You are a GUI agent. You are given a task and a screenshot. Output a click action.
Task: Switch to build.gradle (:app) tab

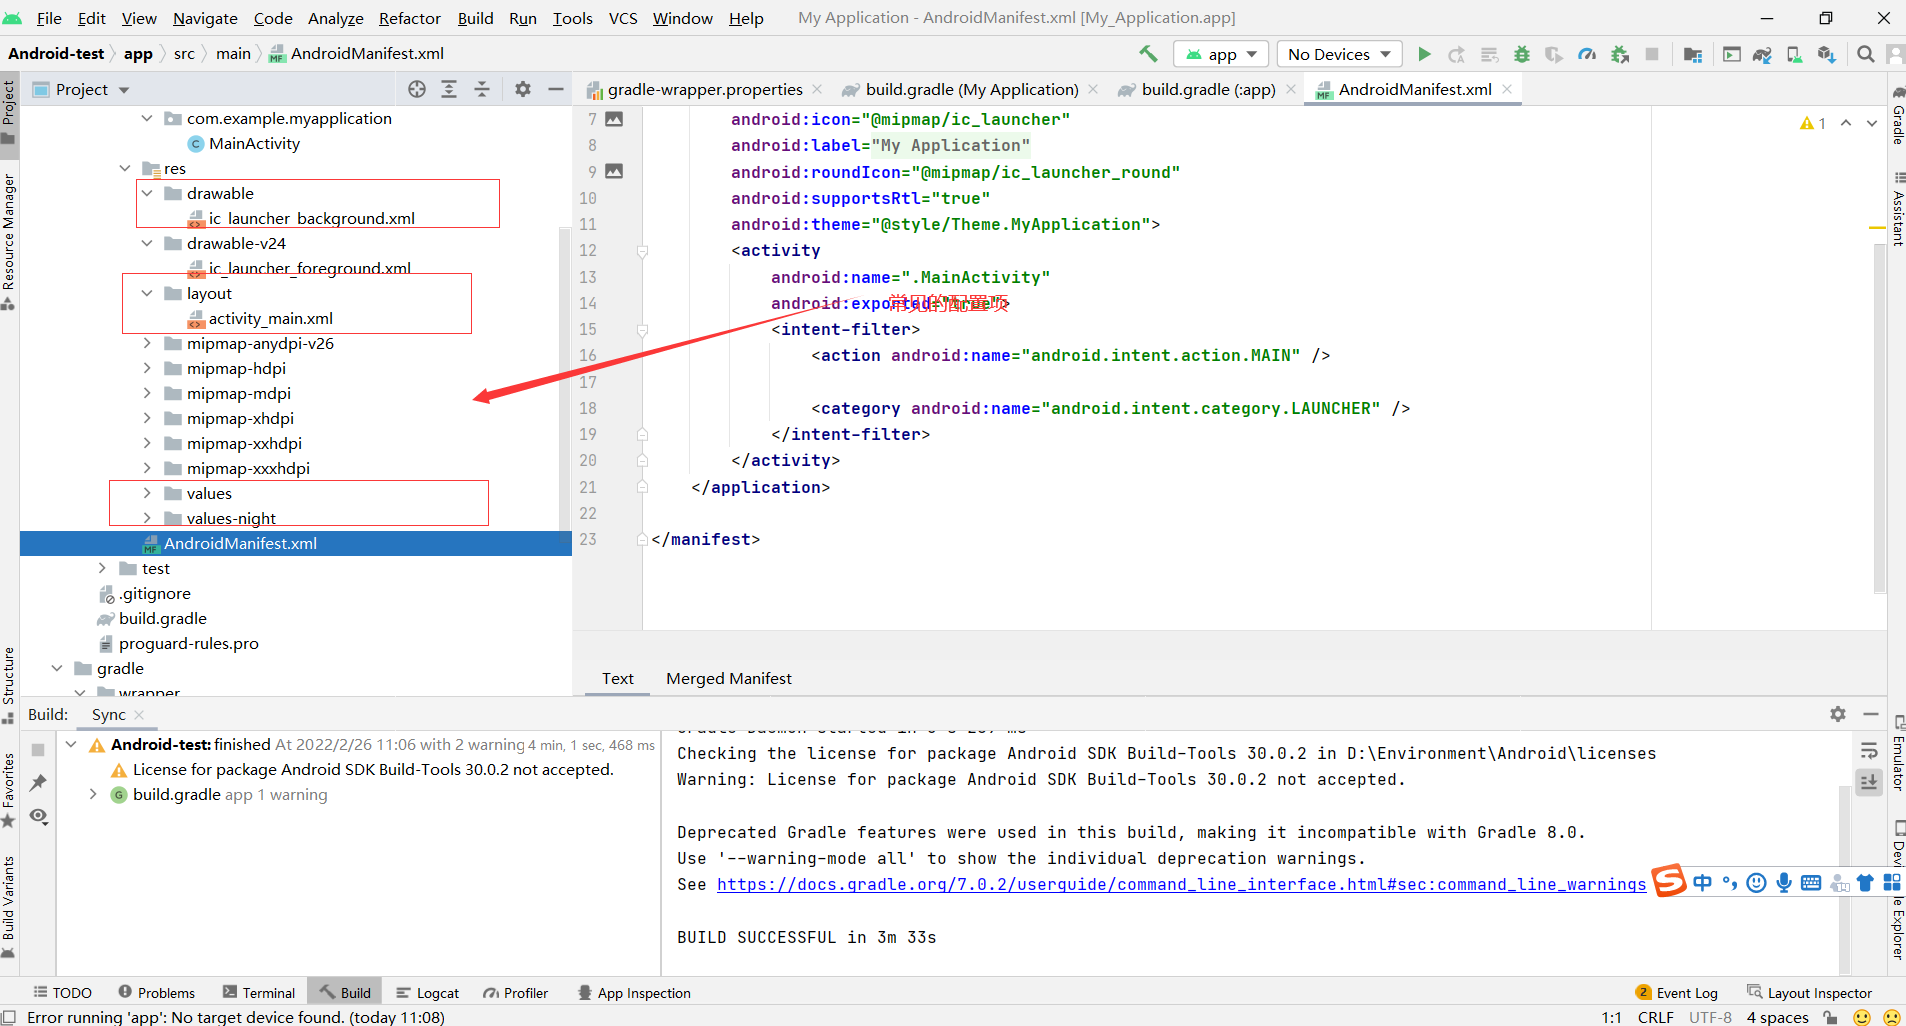tap(1208, 89)
